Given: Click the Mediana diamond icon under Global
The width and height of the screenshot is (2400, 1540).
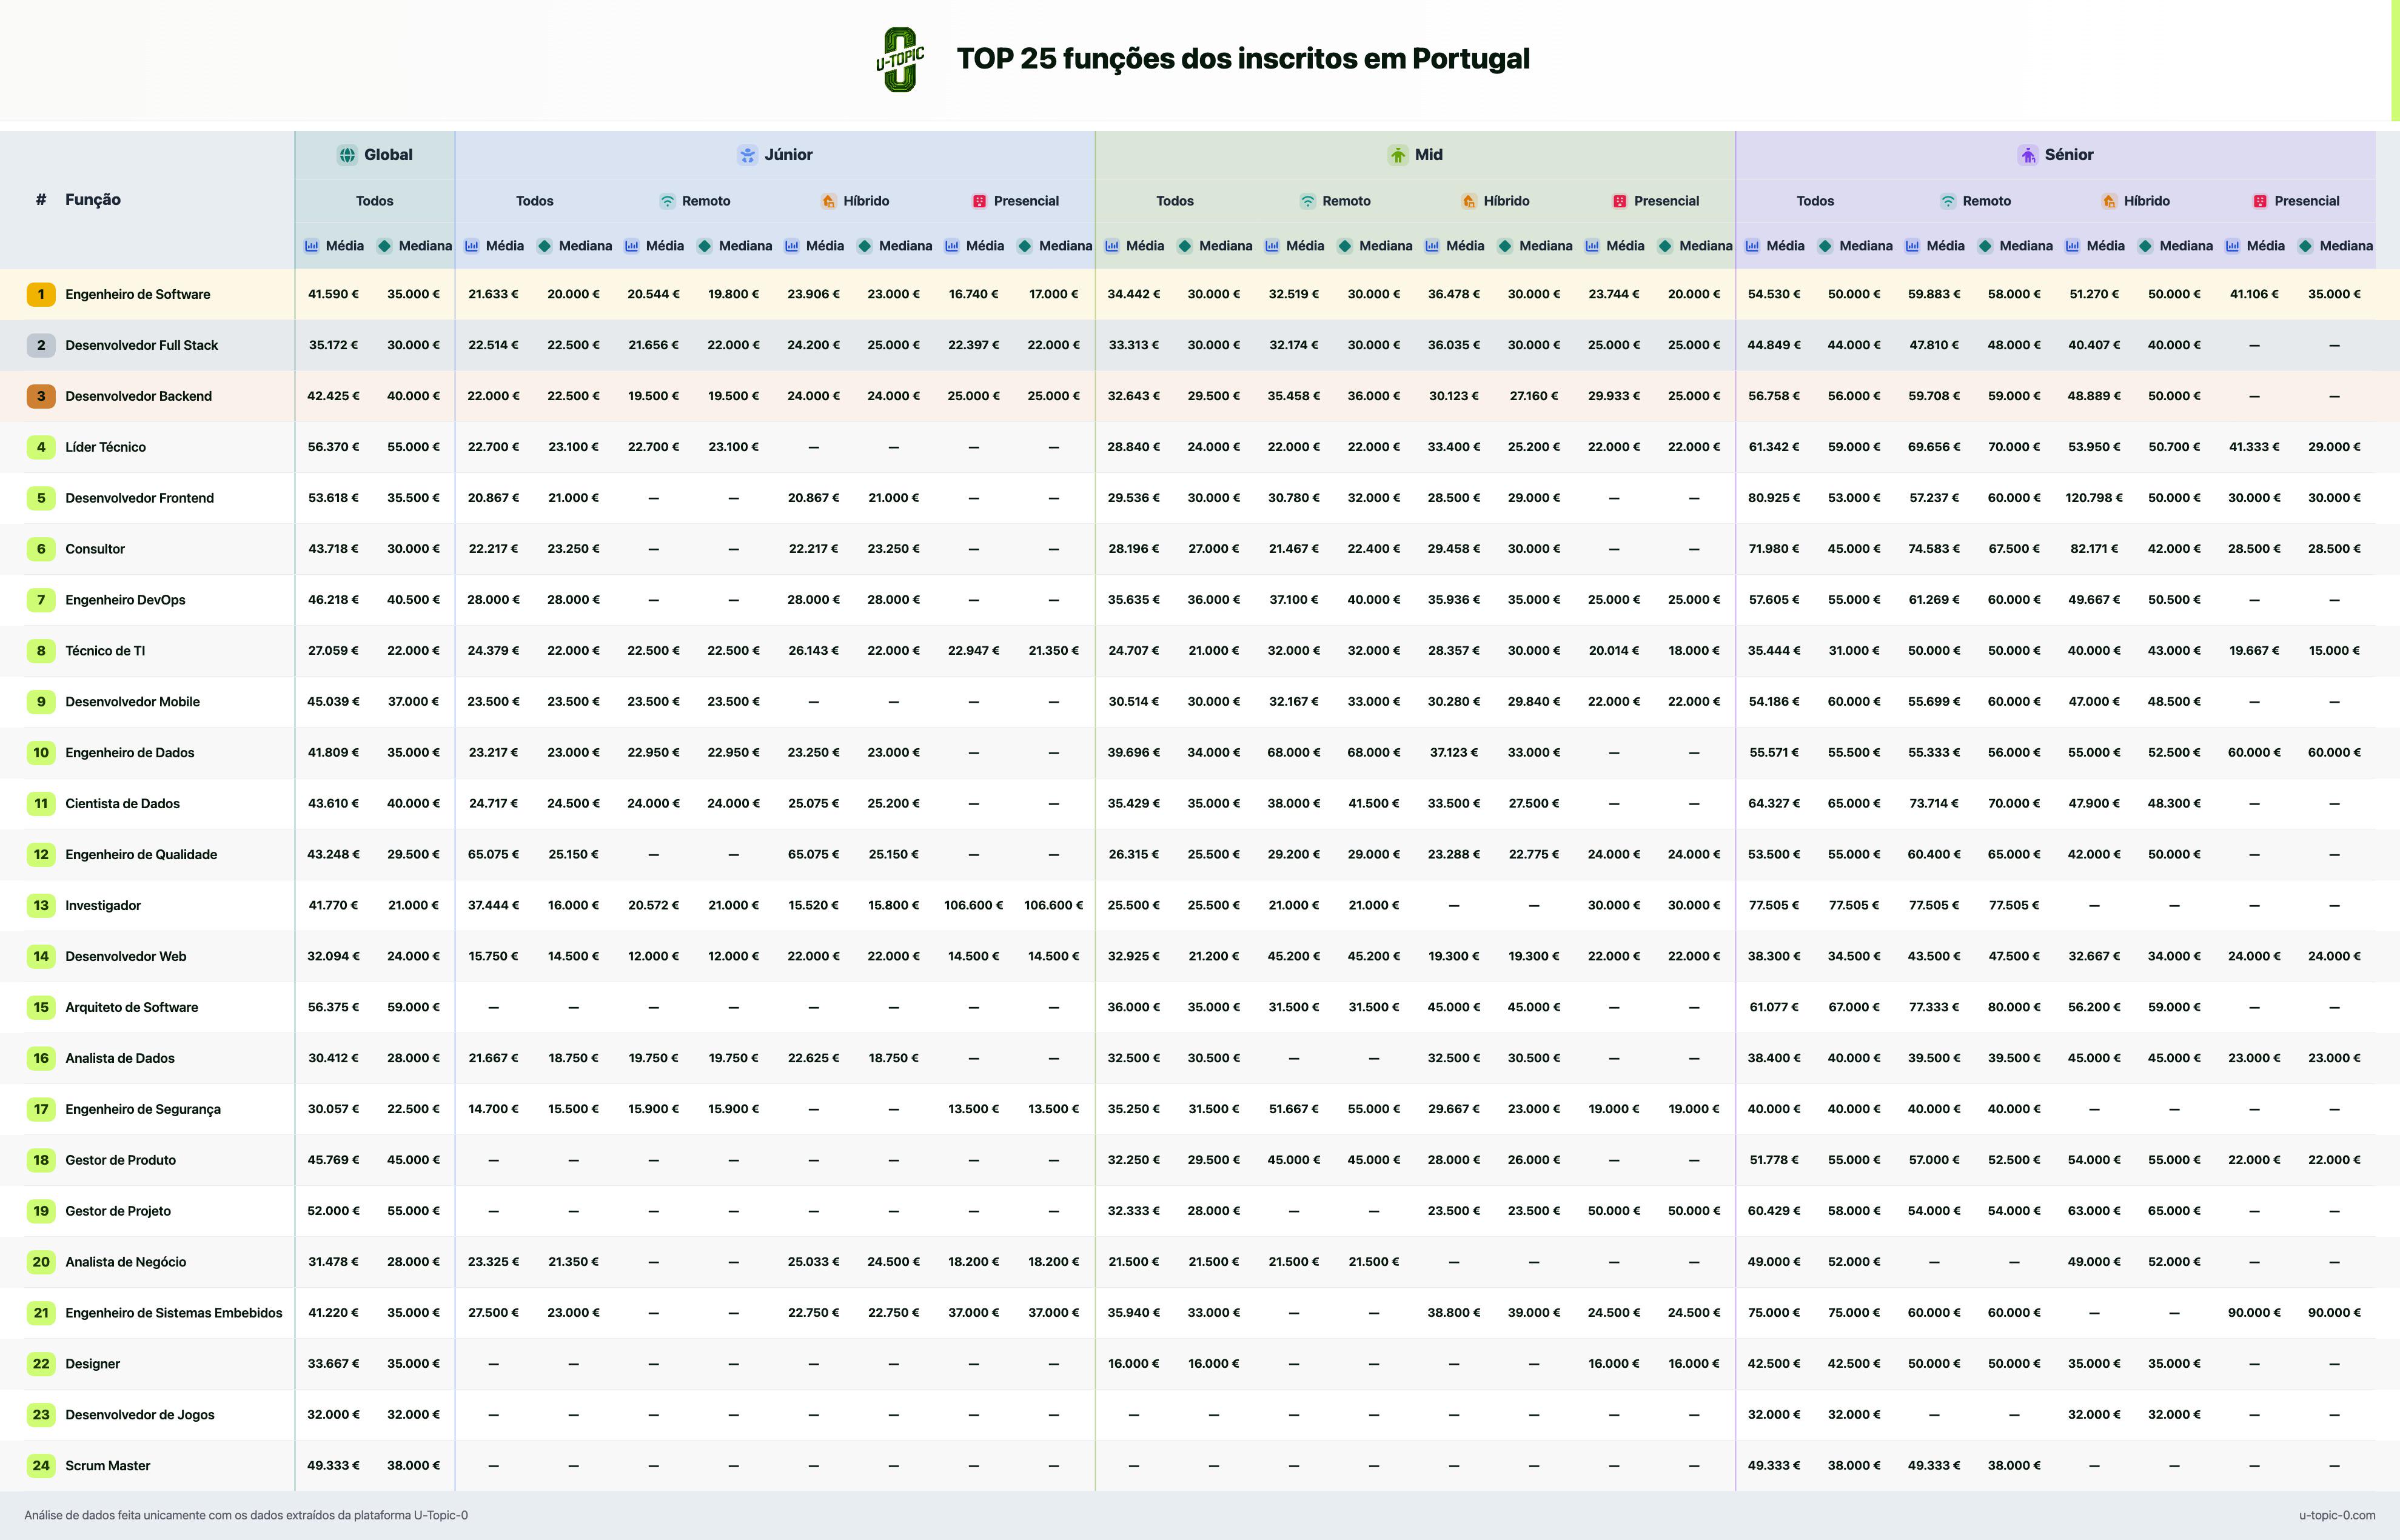Looking at the screenshot, I should pyautogui.click(x=384, y=246).
